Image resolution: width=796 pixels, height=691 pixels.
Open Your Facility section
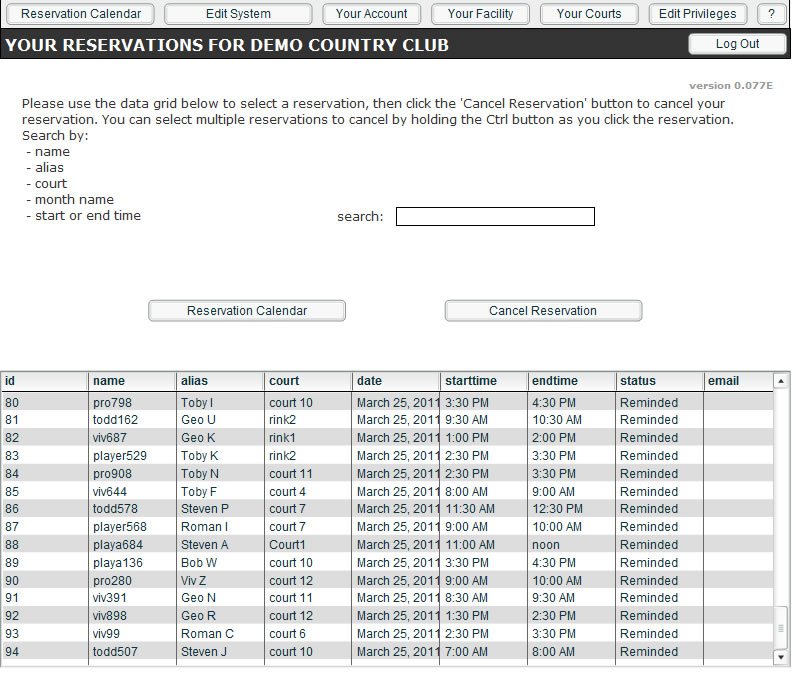coord(480,14)
